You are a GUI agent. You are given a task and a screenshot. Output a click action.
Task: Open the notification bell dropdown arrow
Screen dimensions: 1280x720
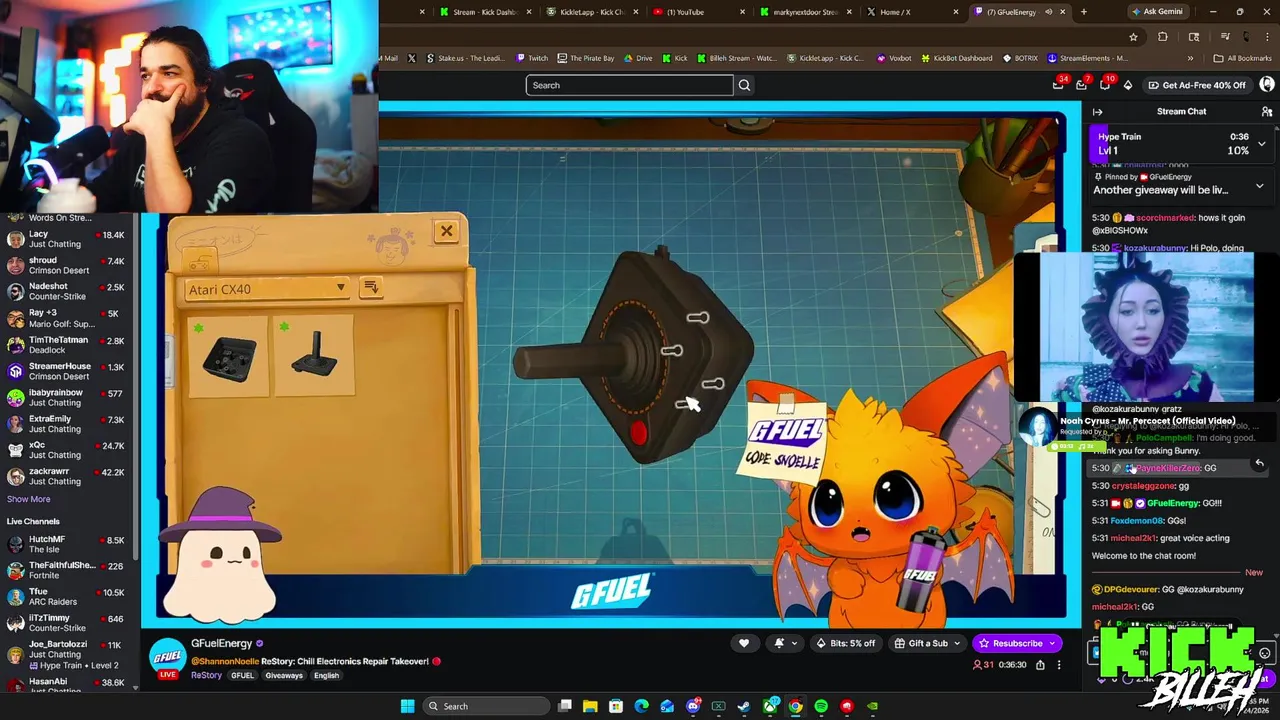tap(793, 643)
